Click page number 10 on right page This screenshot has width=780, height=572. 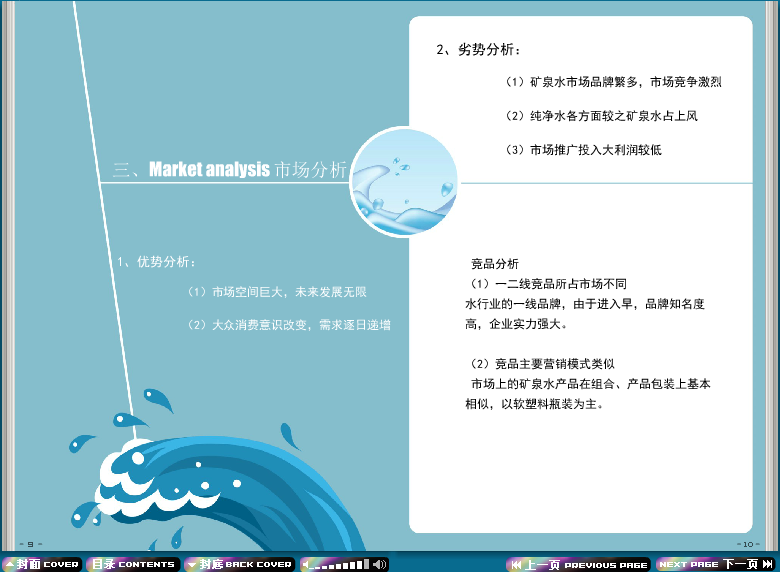point(747,543)
